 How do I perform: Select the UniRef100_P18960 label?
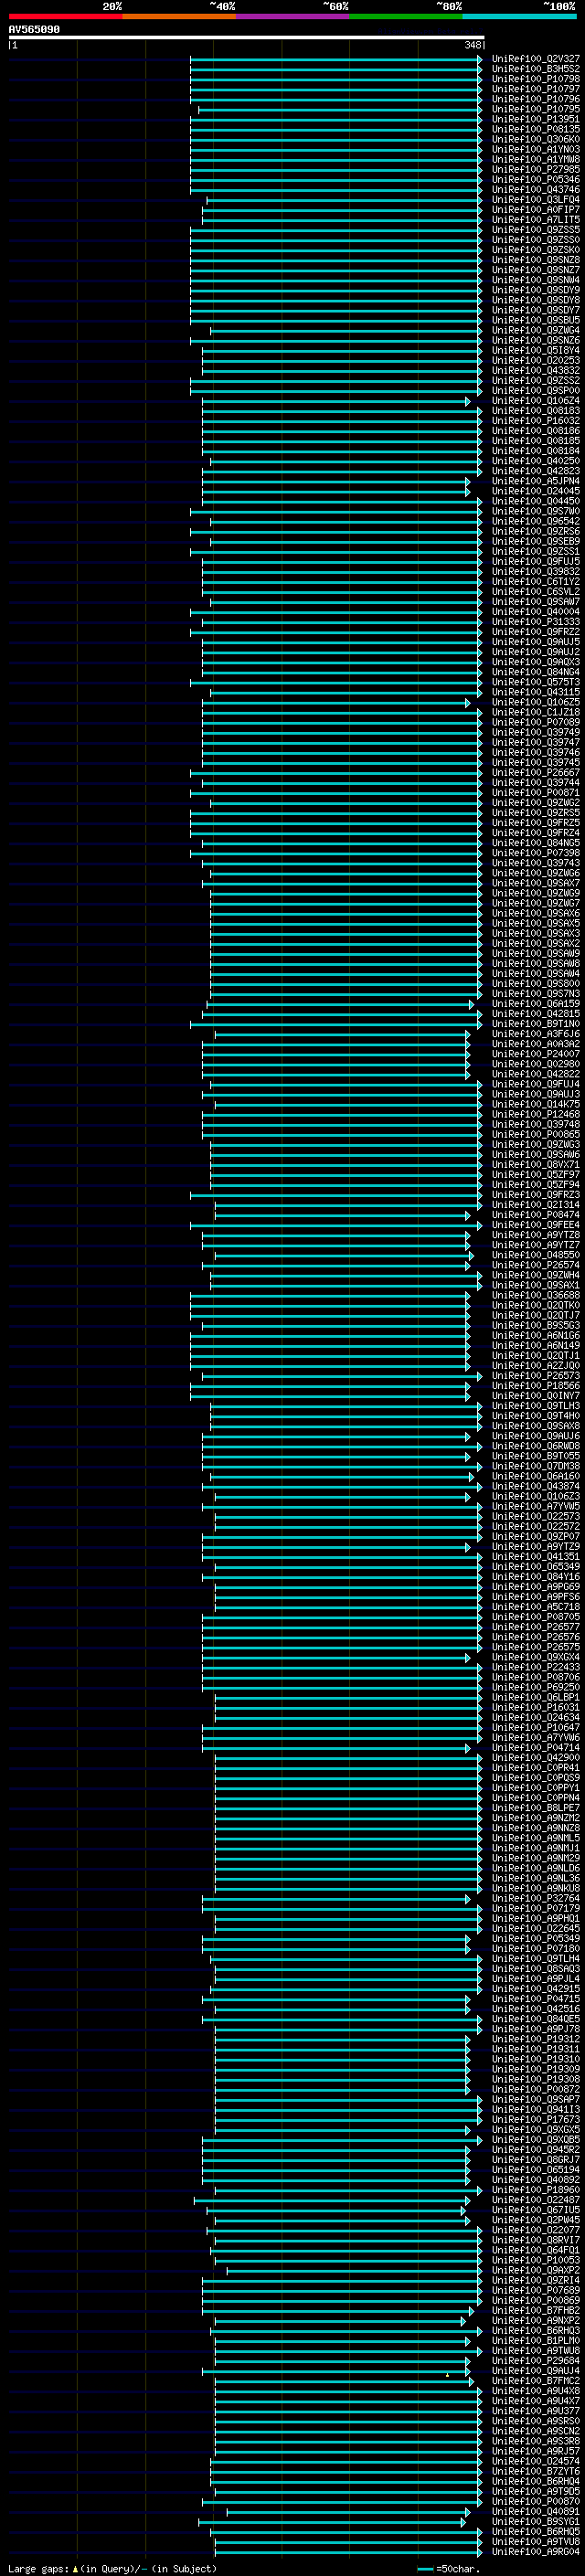pyautogui.click(x=536, y=2190)
